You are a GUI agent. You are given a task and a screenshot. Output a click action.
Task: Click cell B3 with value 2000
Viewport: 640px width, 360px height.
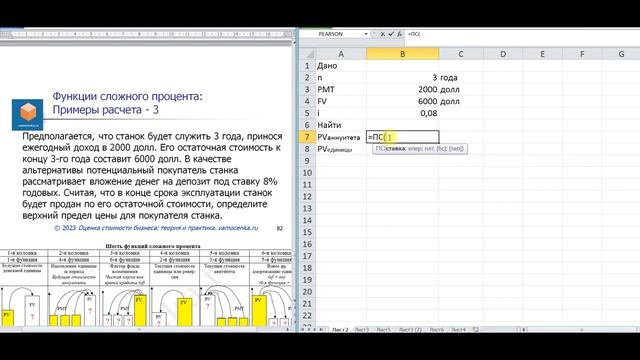[402, 89]
